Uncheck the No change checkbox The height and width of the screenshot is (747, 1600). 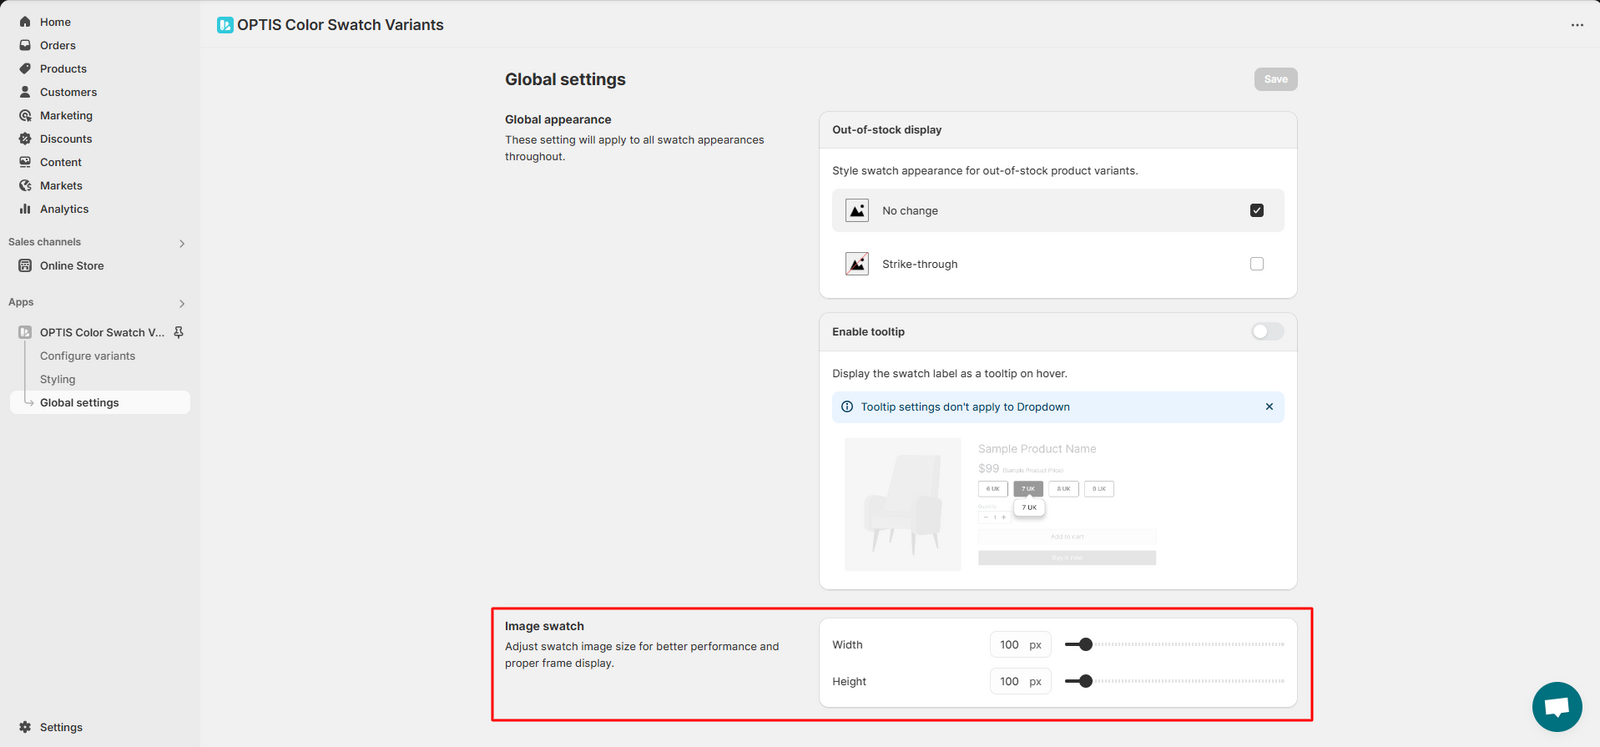[x=1257, y=210]
